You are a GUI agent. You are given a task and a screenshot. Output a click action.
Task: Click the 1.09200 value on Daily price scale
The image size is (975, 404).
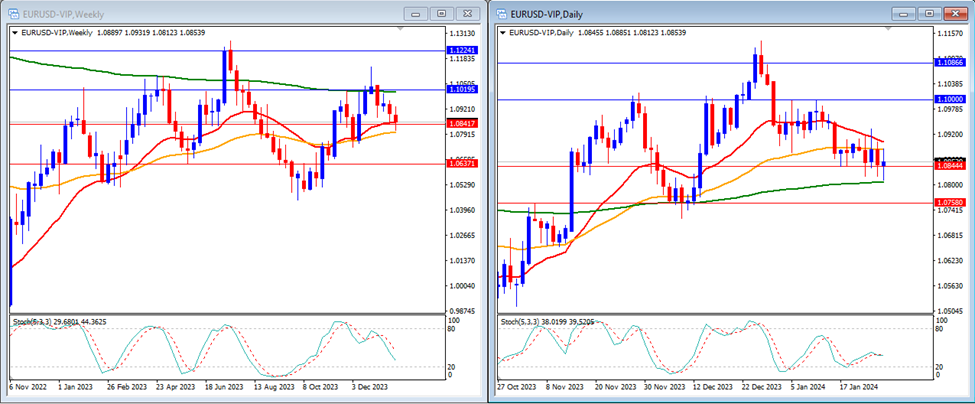[950, 134]
